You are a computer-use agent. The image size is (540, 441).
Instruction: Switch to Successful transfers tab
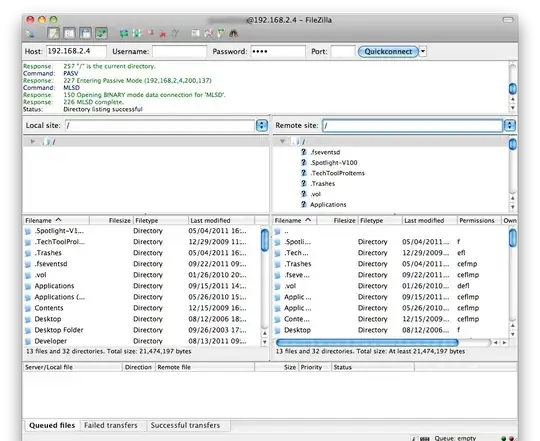pyautogui.click(x=185, y=426)
